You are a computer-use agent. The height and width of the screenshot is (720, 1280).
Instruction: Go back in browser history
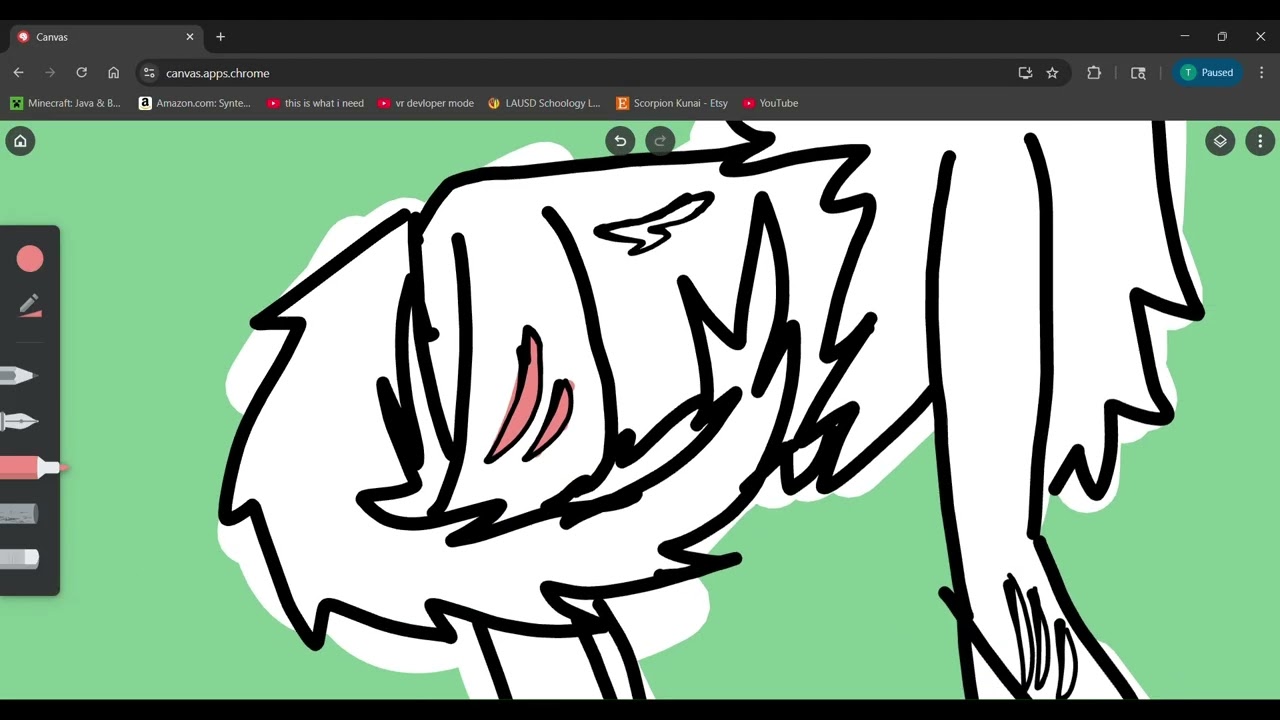tap(18, 73)
